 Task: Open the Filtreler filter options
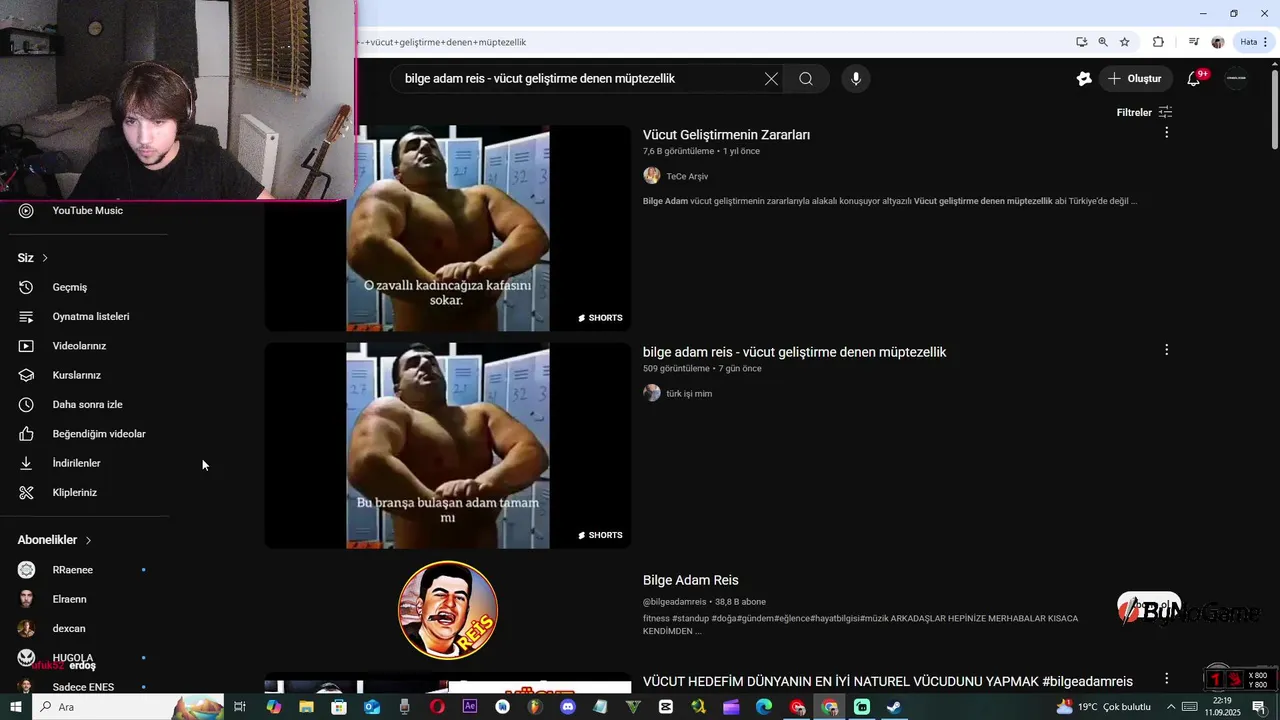click(x=1144, y=112)
